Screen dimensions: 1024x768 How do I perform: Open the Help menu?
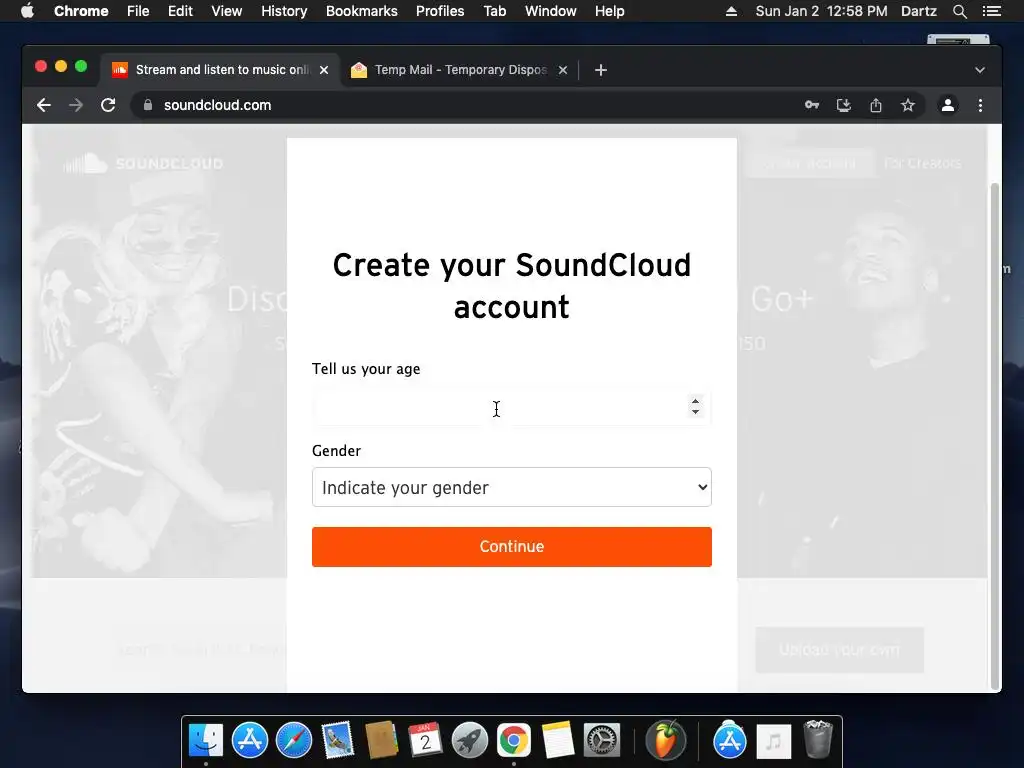[609, 11]
